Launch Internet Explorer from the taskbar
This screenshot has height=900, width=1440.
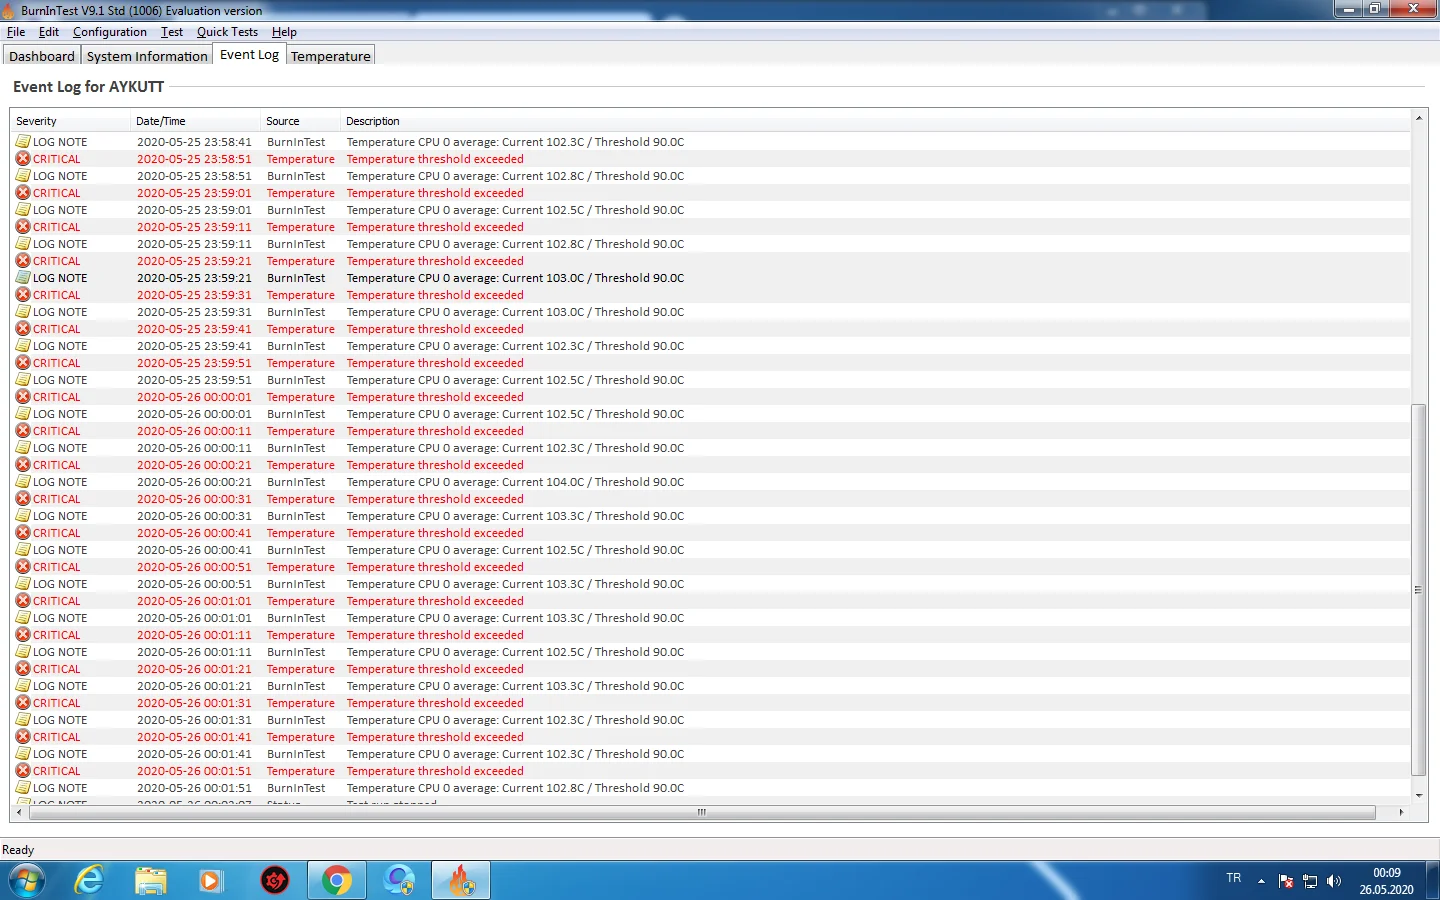pyautogui.click(x=90, y=881)
